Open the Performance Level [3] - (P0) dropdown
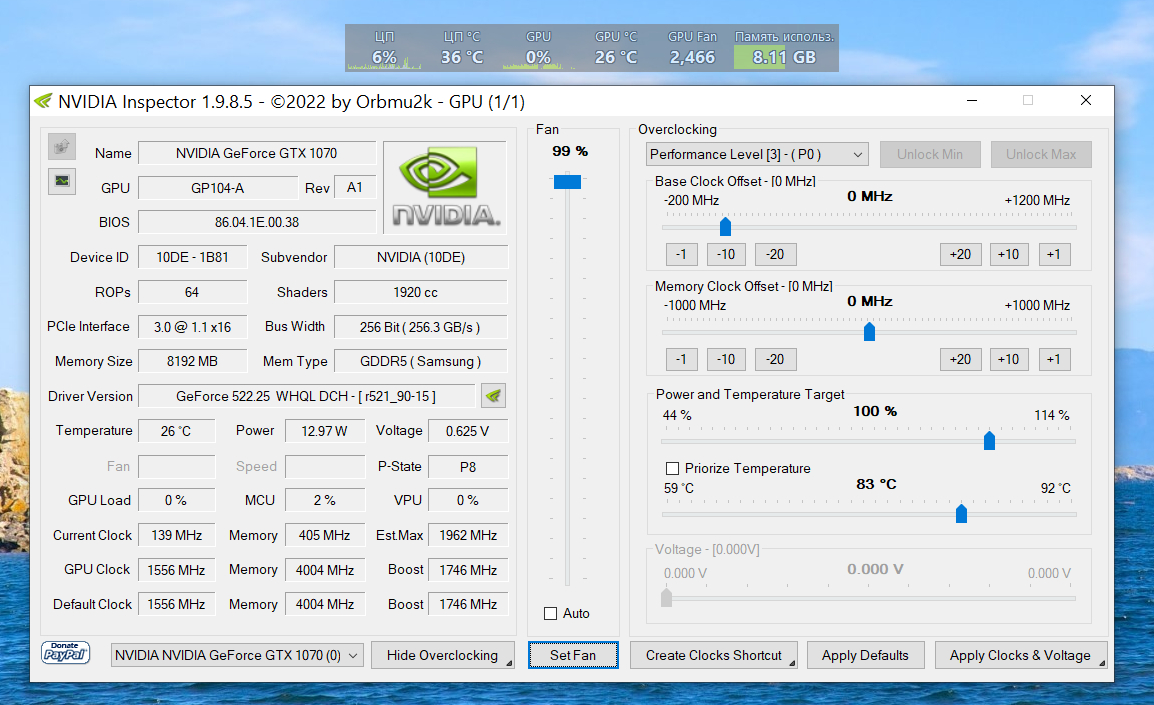 [x=757, y=155]
